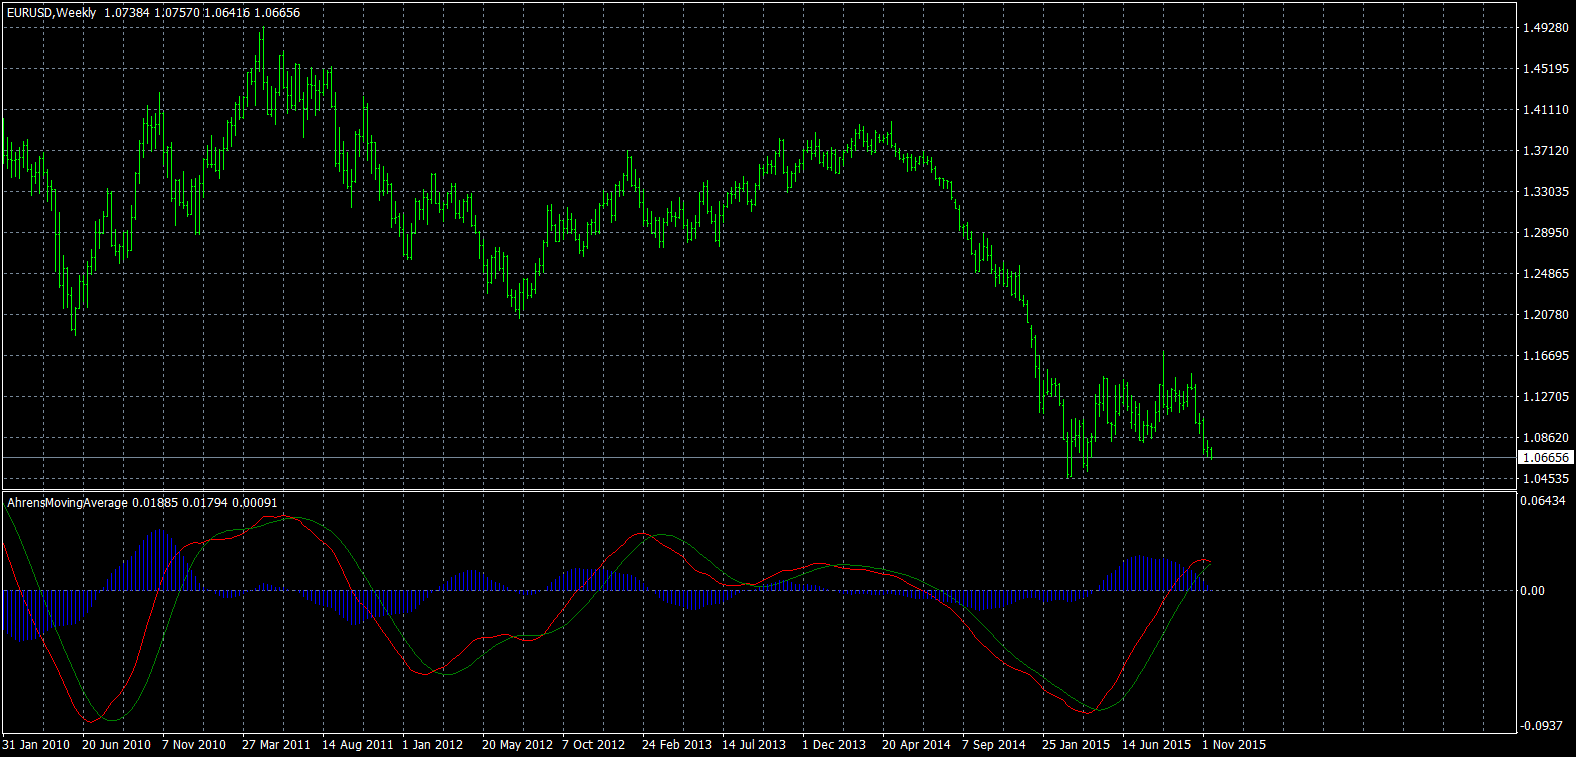Click the 1 Jan 2012 date label
The height and width of the screenshot is (757, 1576).
[x=433, y=745]
